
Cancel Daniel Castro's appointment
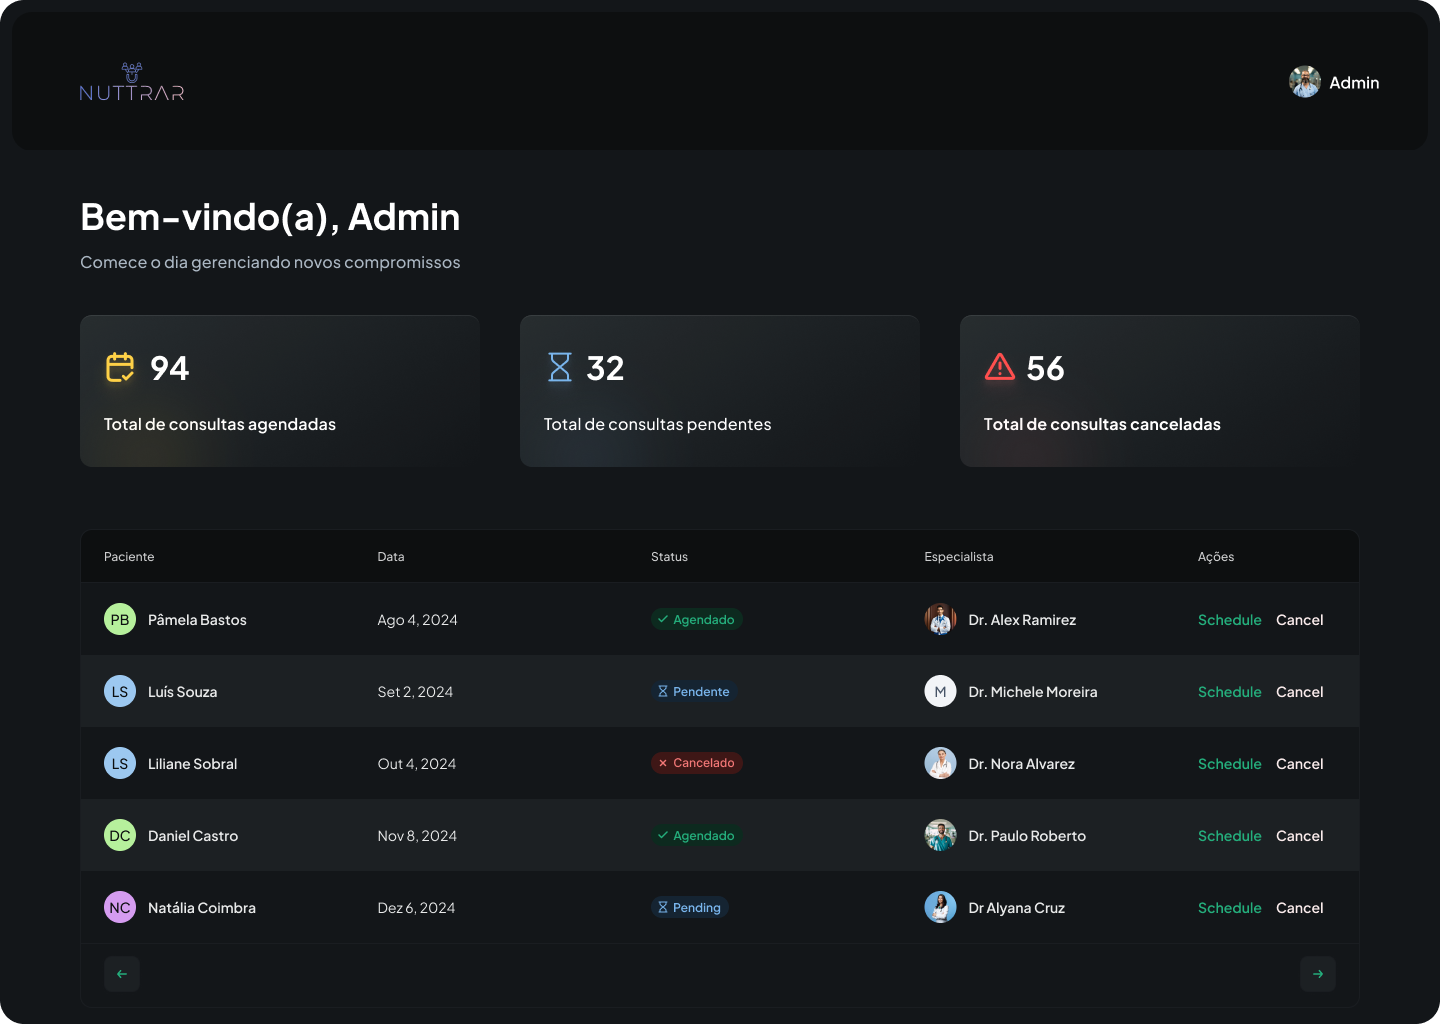click(1299, 836)
